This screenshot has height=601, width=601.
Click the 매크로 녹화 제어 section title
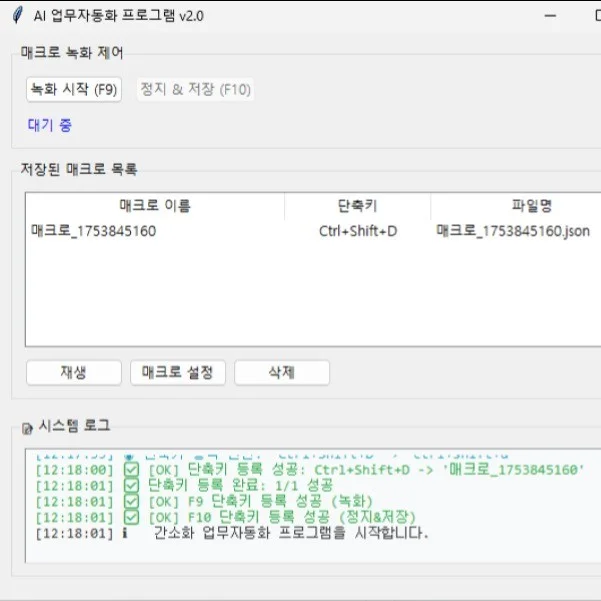72,53
